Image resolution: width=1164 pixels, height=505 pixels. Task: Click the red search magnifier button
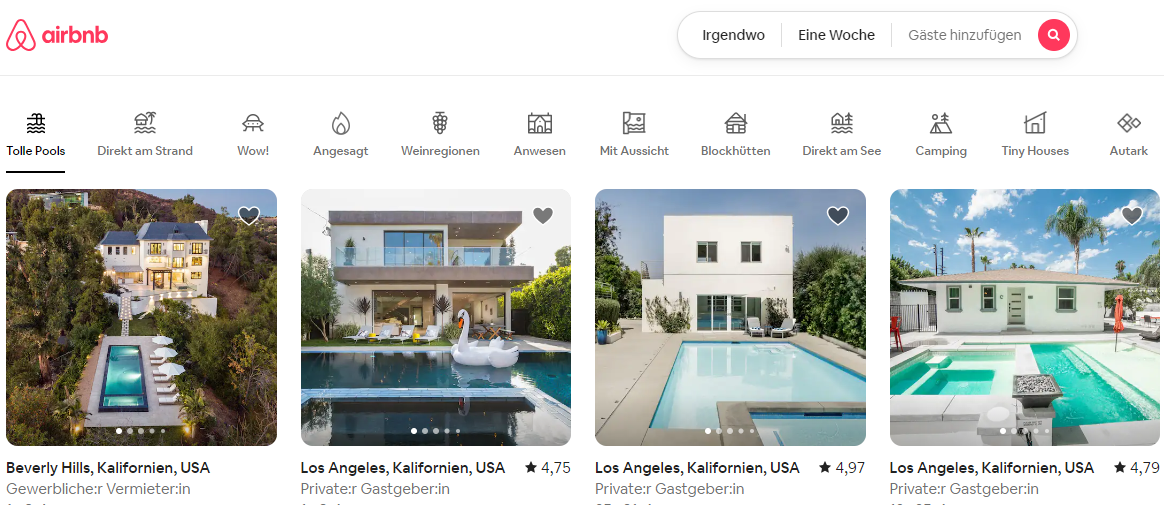(x=1053, y=35)
